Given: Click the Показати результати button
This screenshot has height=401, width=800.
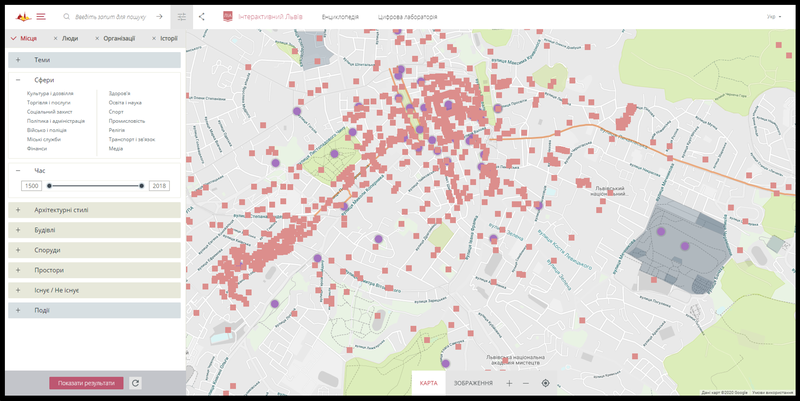Looking at the screenshot, I should [x=86, y=383].
